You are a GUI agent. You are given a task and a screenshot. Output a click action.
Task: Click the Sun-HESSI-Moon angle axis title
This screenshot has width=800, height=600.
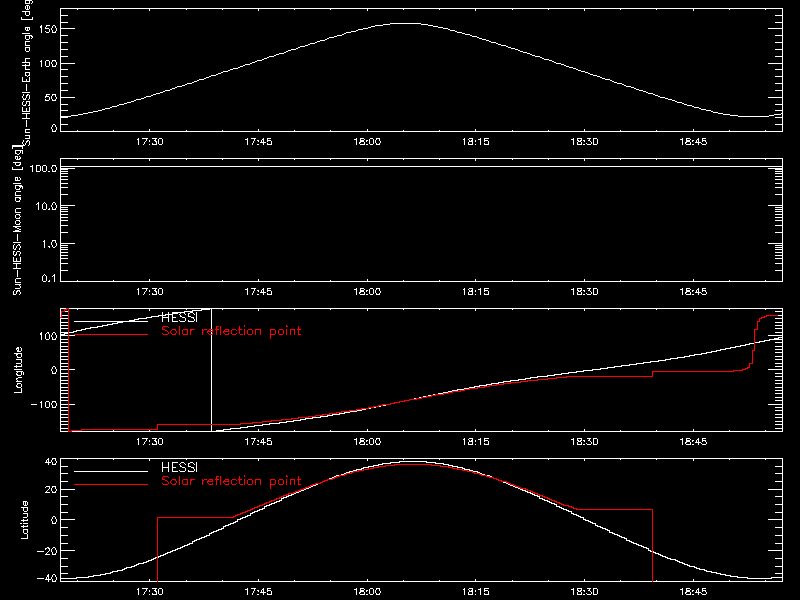[x=17, y=220]
